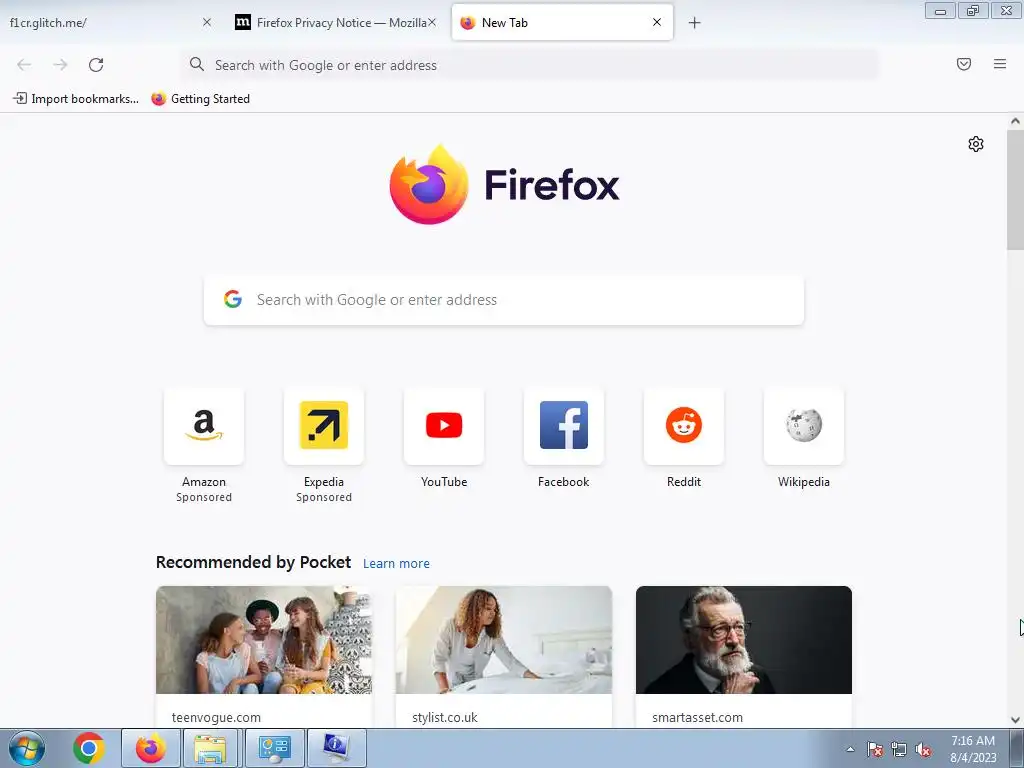Open the Amazon shortcut tile
This screenshot has width=1024, height=768.
point(204,426)
